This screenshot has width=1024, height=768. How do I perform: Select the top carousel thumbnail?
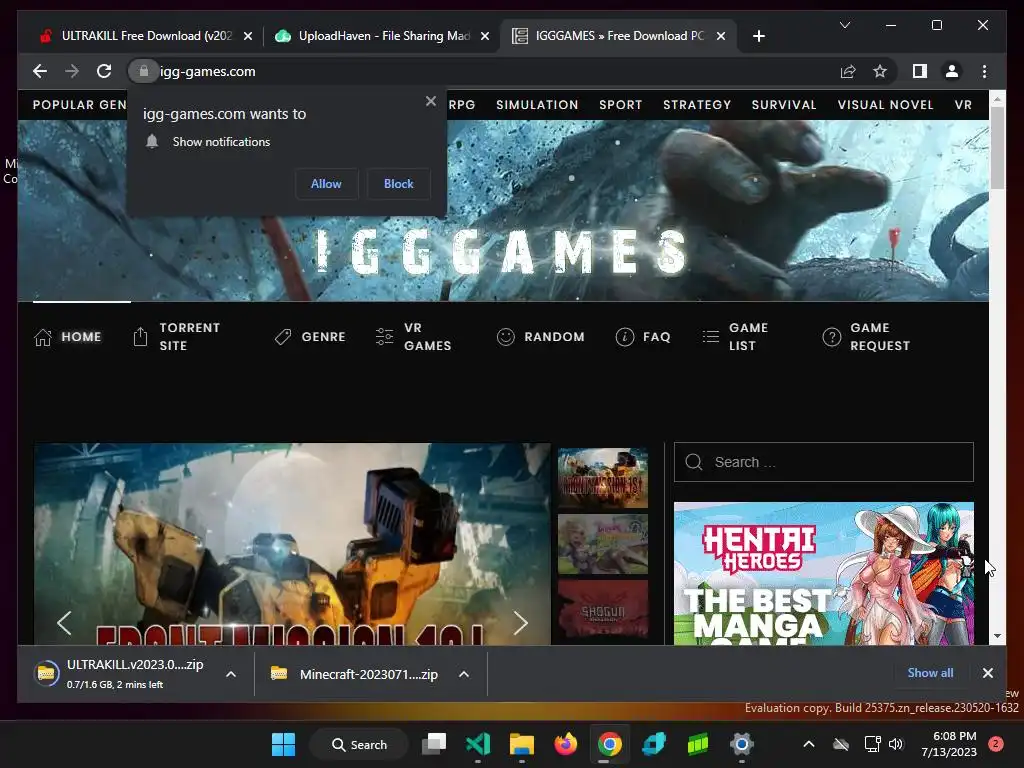point(603,478)
